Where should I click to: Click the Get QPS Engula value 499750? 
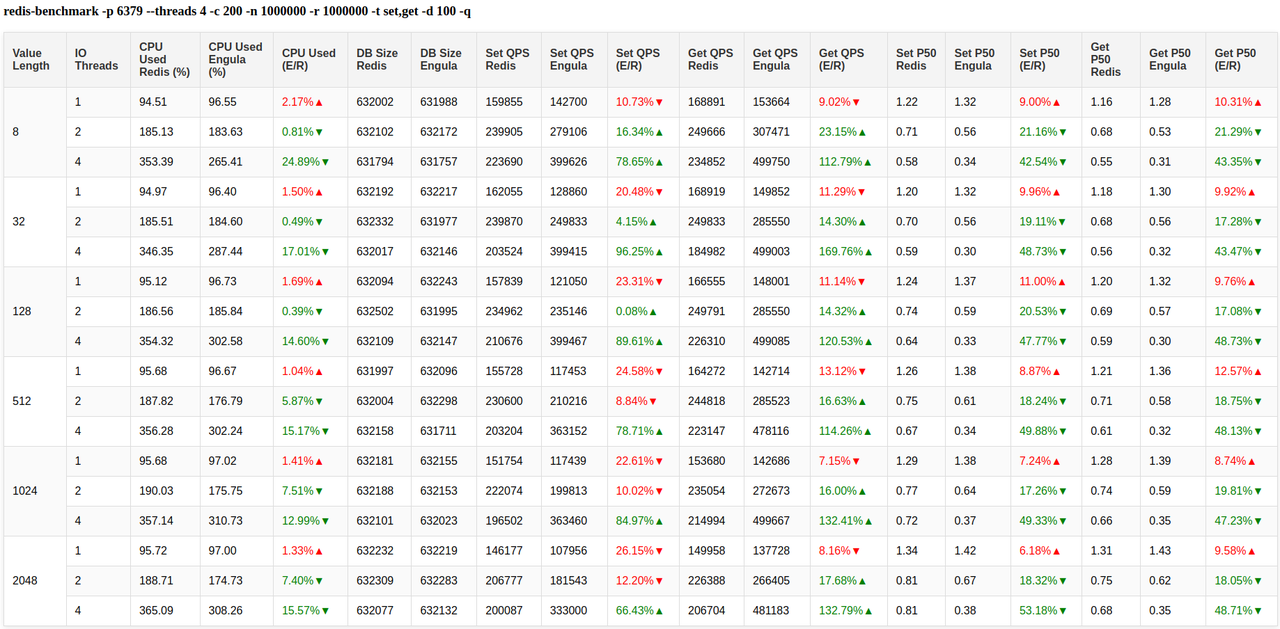click(x=770, y=162)
